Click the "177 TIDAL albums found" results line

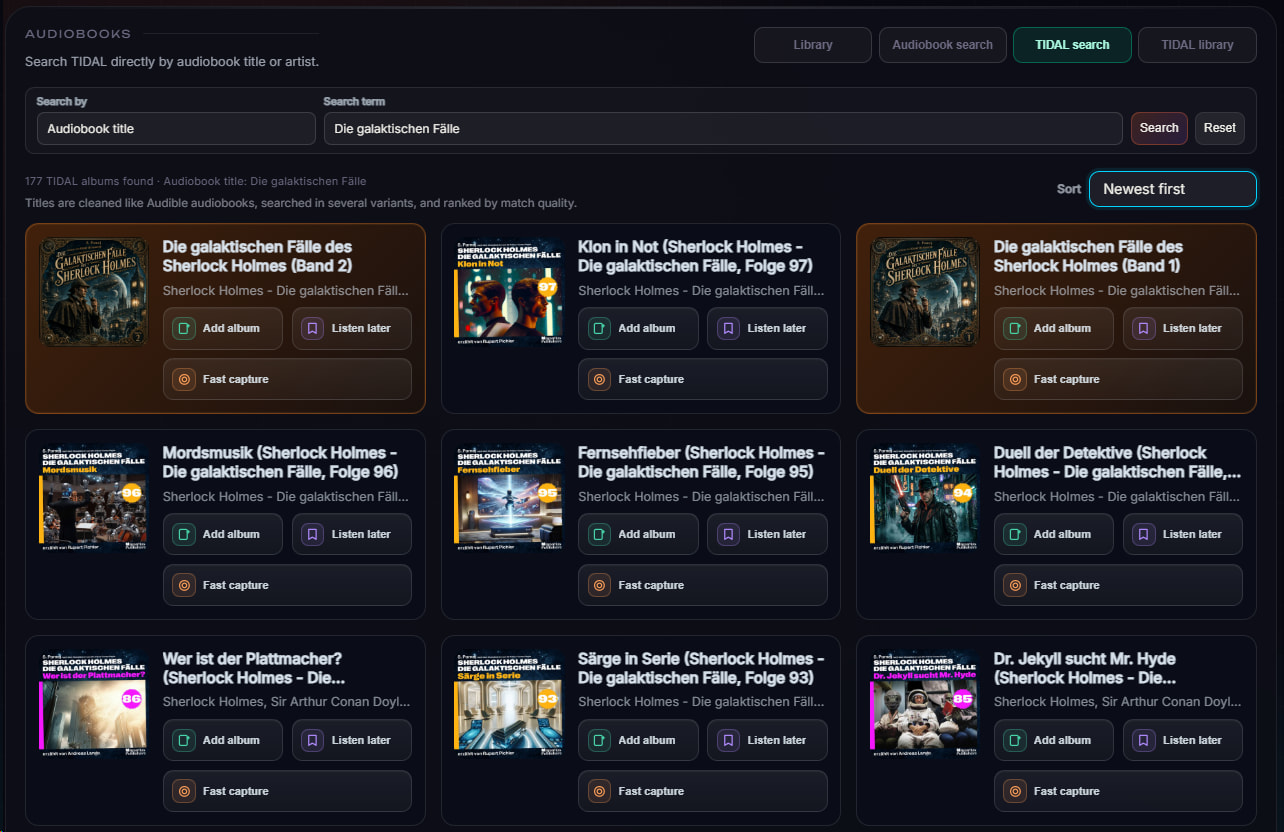(196, 181)
